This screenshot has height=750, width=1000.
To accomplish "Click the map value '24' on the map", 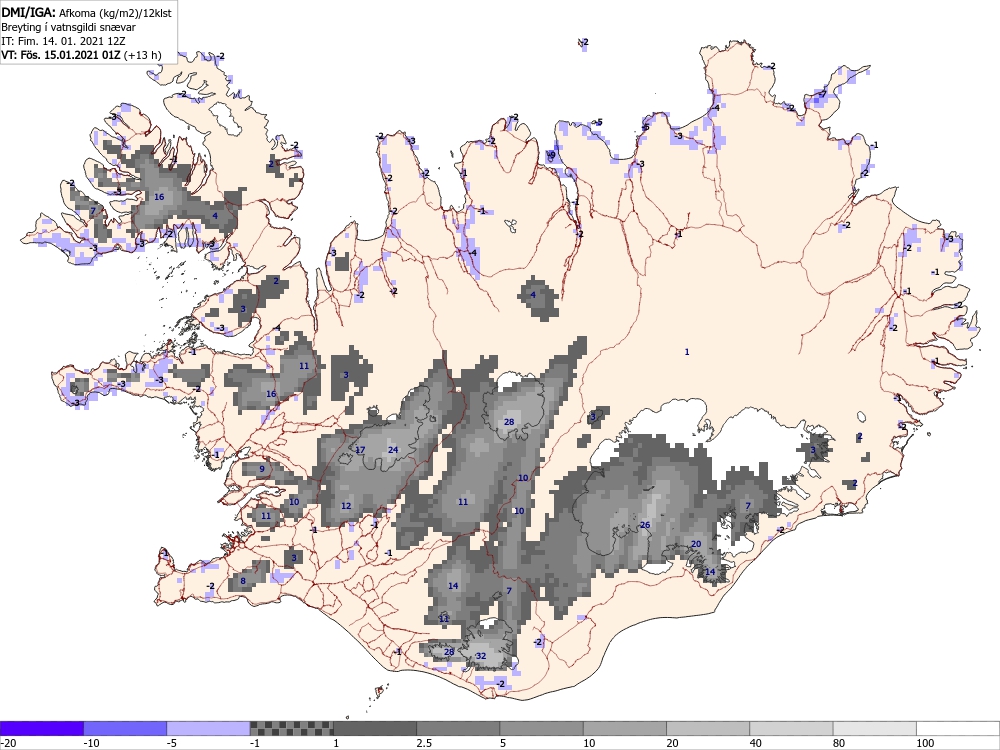I will 393,450.
